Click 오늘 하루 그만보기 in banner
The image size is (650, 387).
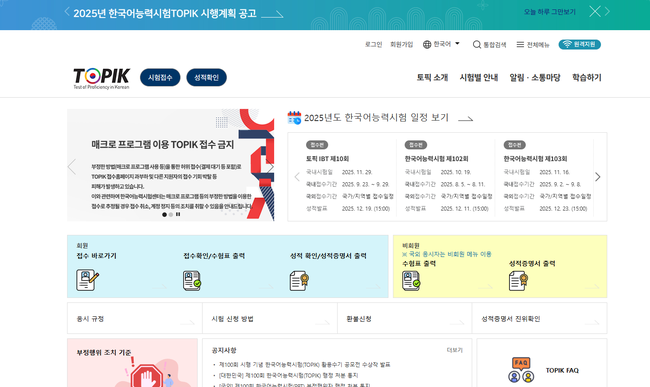click(x=550, y=12)
